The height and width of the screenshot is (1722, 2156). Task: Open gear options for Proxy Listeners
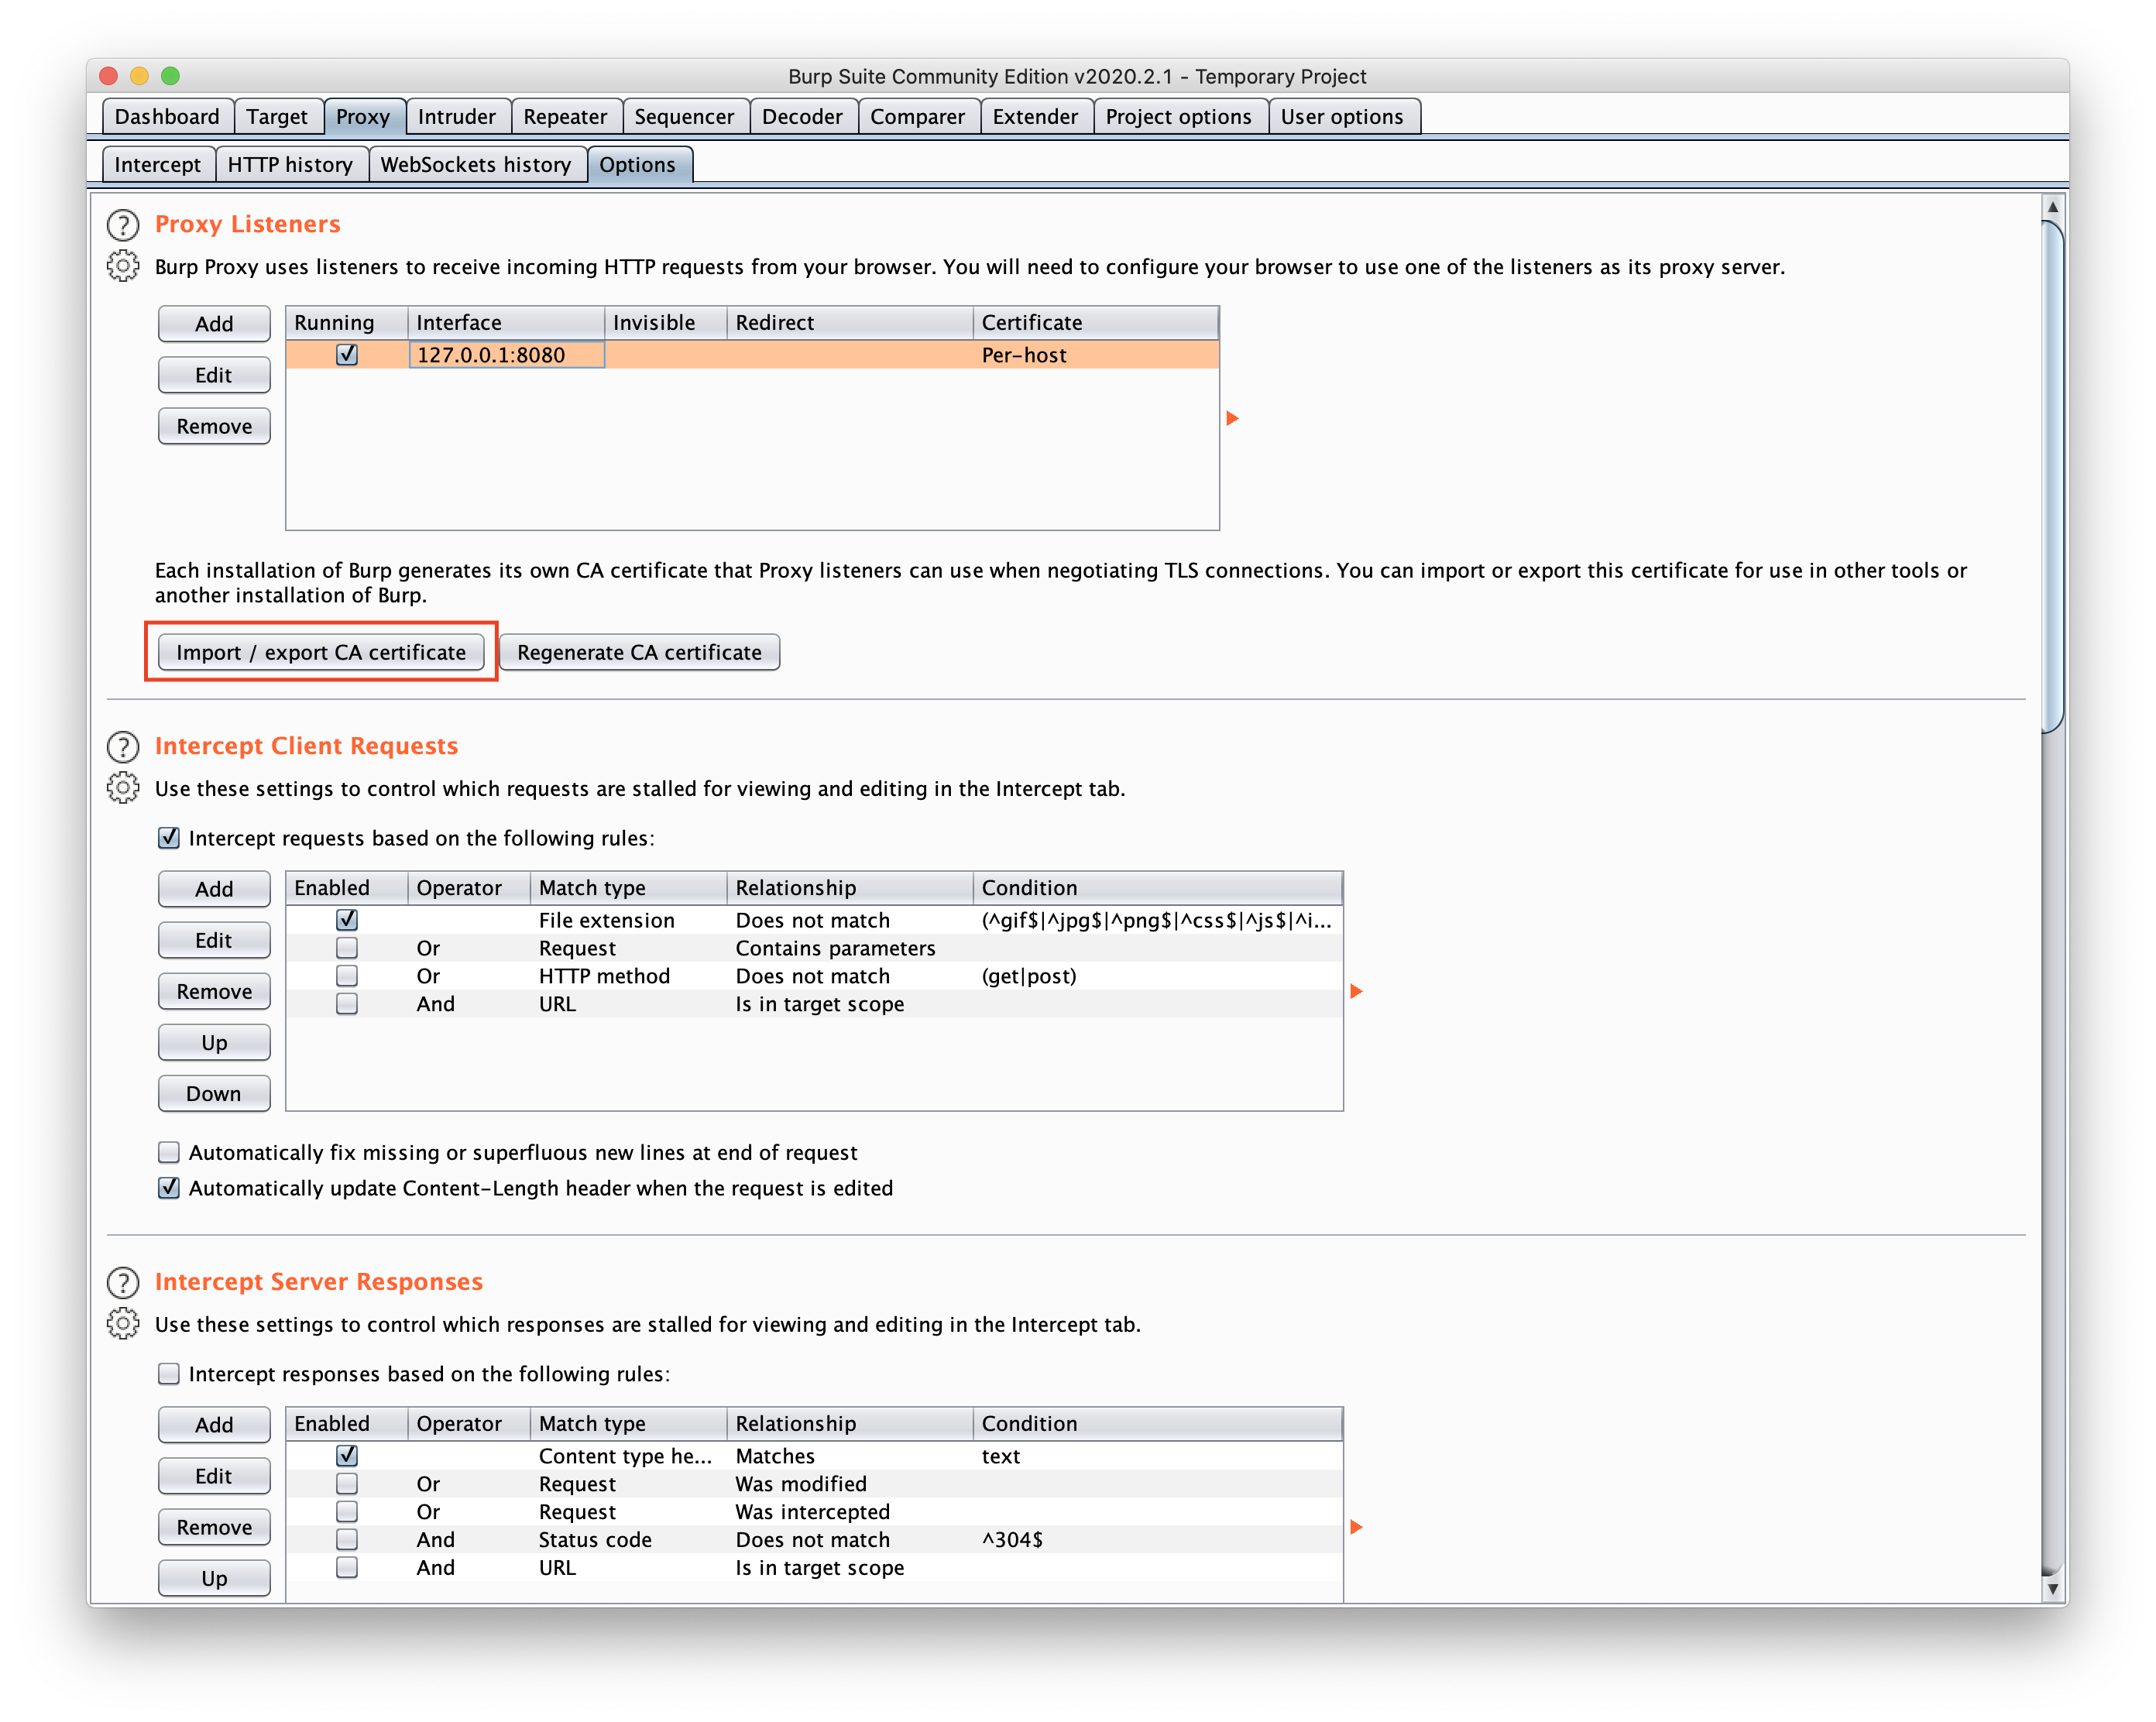[x=122, y=266]
